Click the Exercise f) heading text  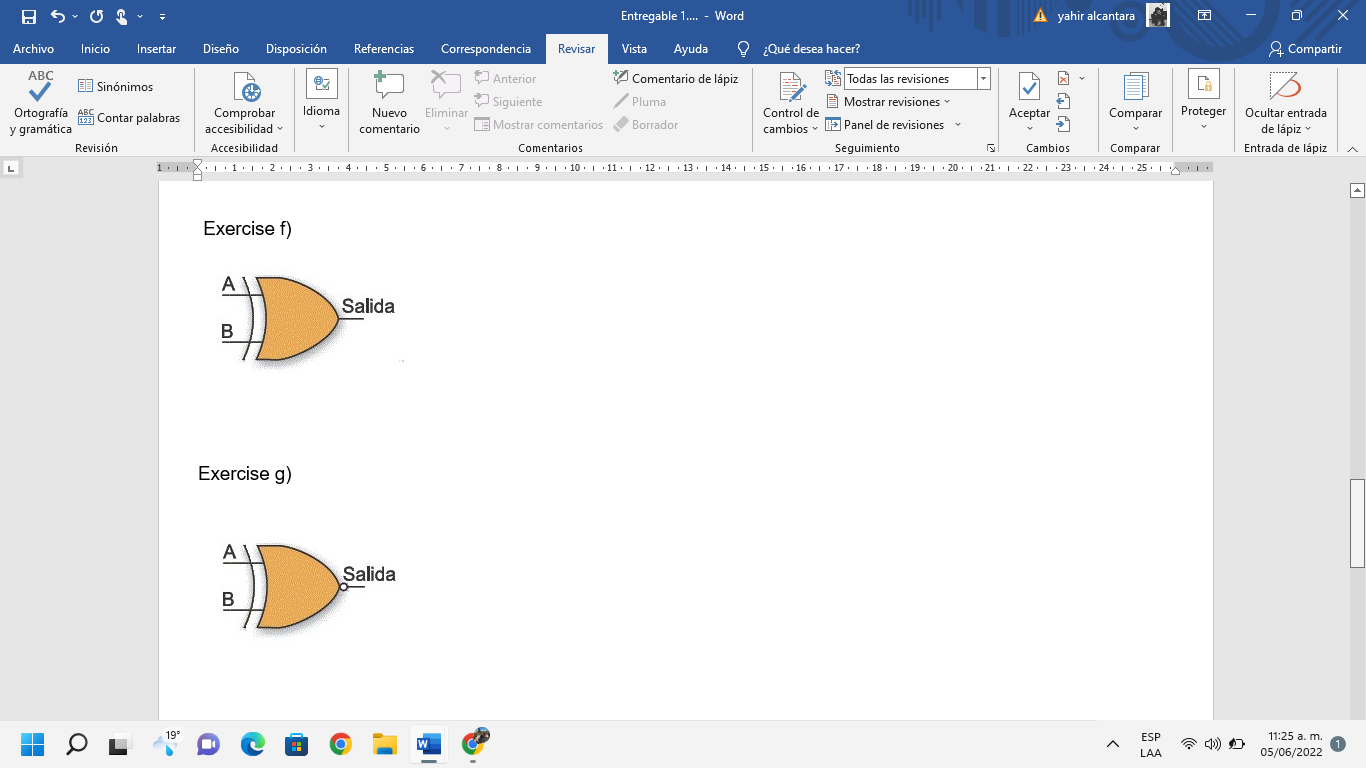pos(247,229)
